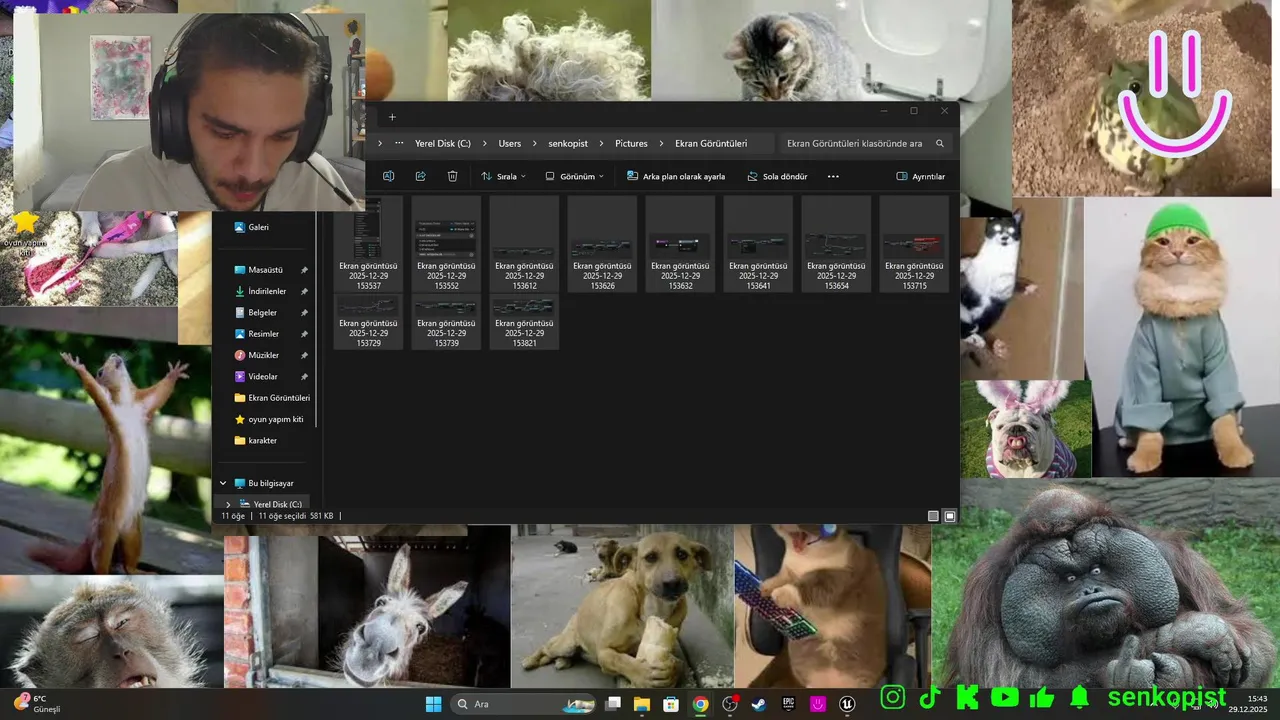The height and width of the screenshot is (720, 1280).
Task: Click the magnifier search icon in Explorer
Action: [939, 143]
